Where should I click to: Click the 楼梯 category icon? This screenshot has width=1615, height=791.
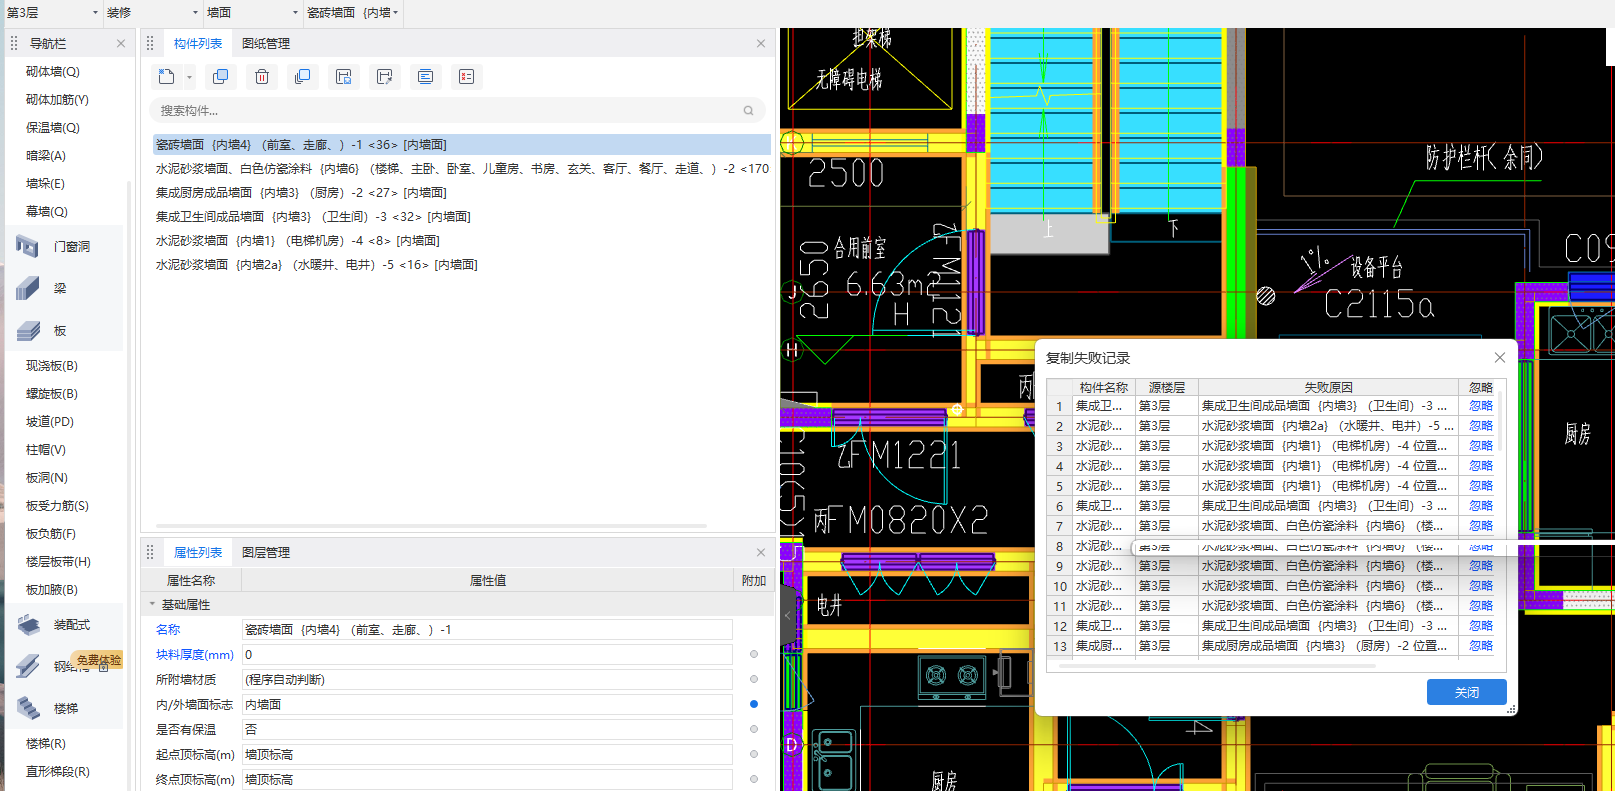click(28, 708)
